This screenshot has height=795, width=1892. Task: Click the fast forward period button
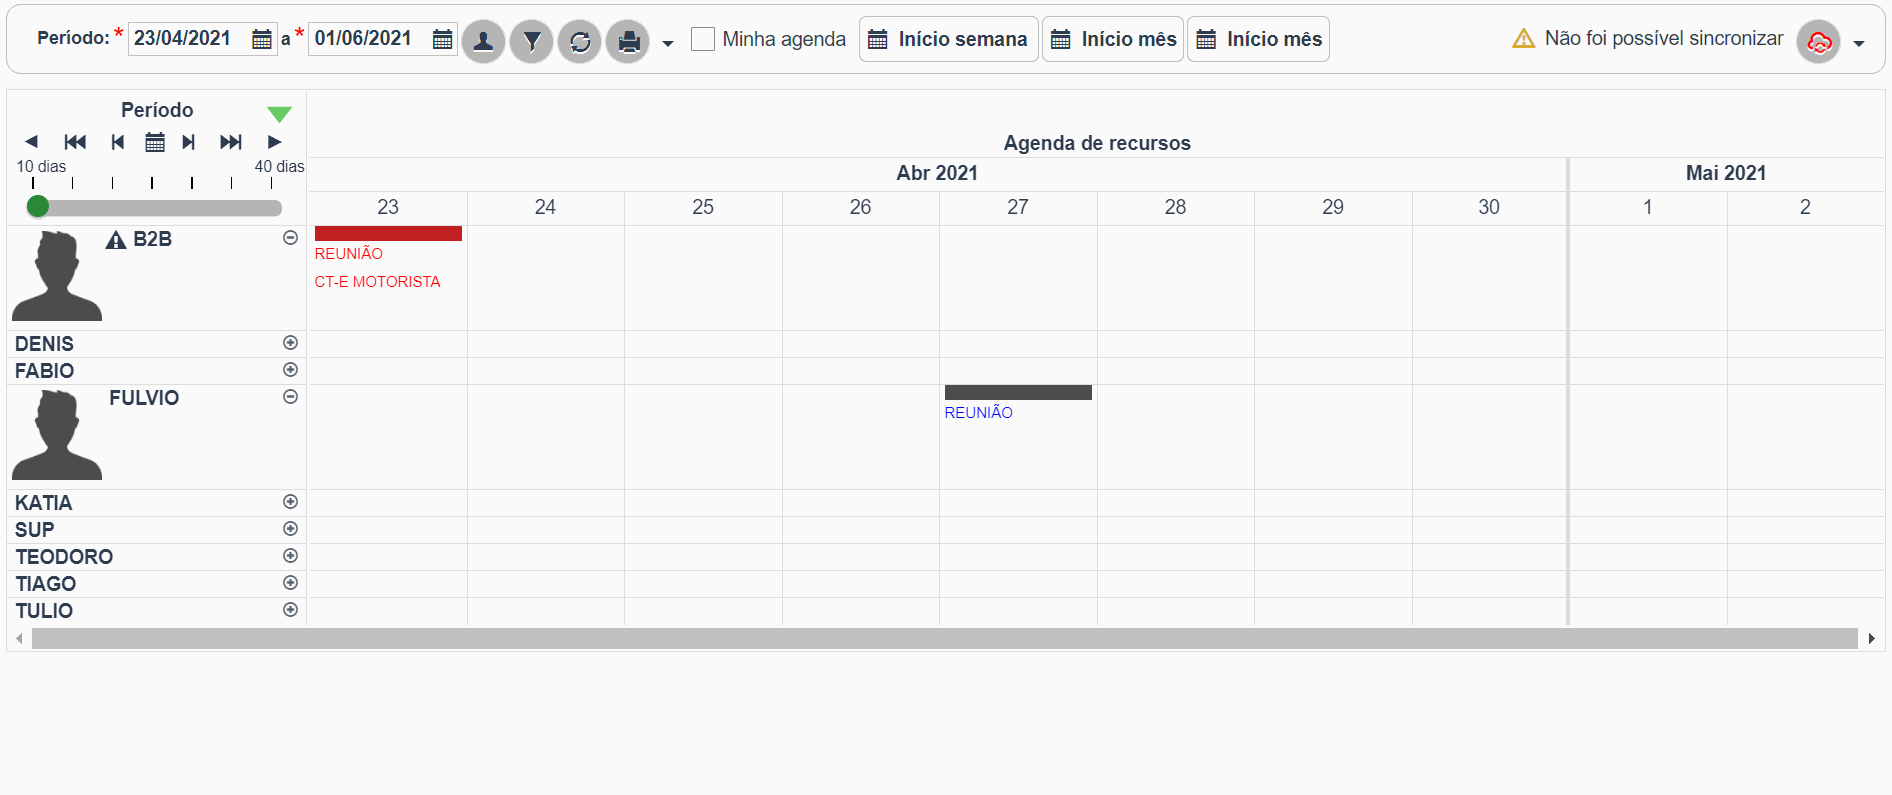tap(231, 142)
